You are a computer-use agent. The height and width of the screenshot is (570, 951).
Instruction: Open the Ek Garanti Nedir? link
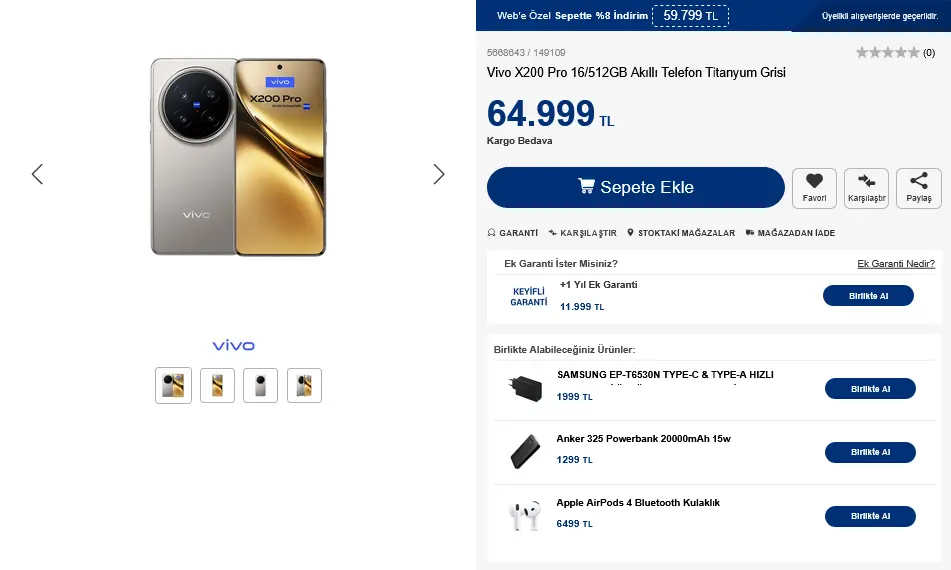pos(896,264)
